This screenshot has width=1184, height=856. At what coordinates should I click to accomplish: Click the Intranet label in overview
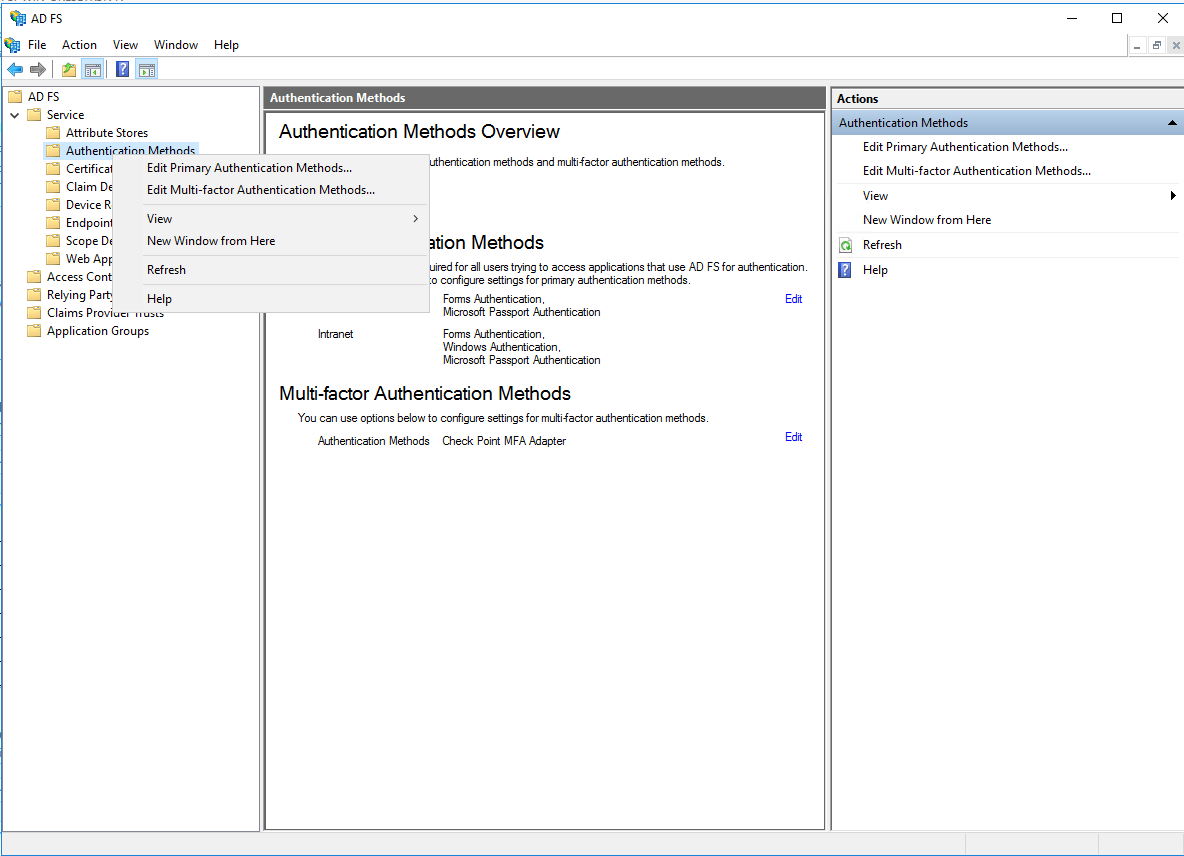[x=335, y=334]
